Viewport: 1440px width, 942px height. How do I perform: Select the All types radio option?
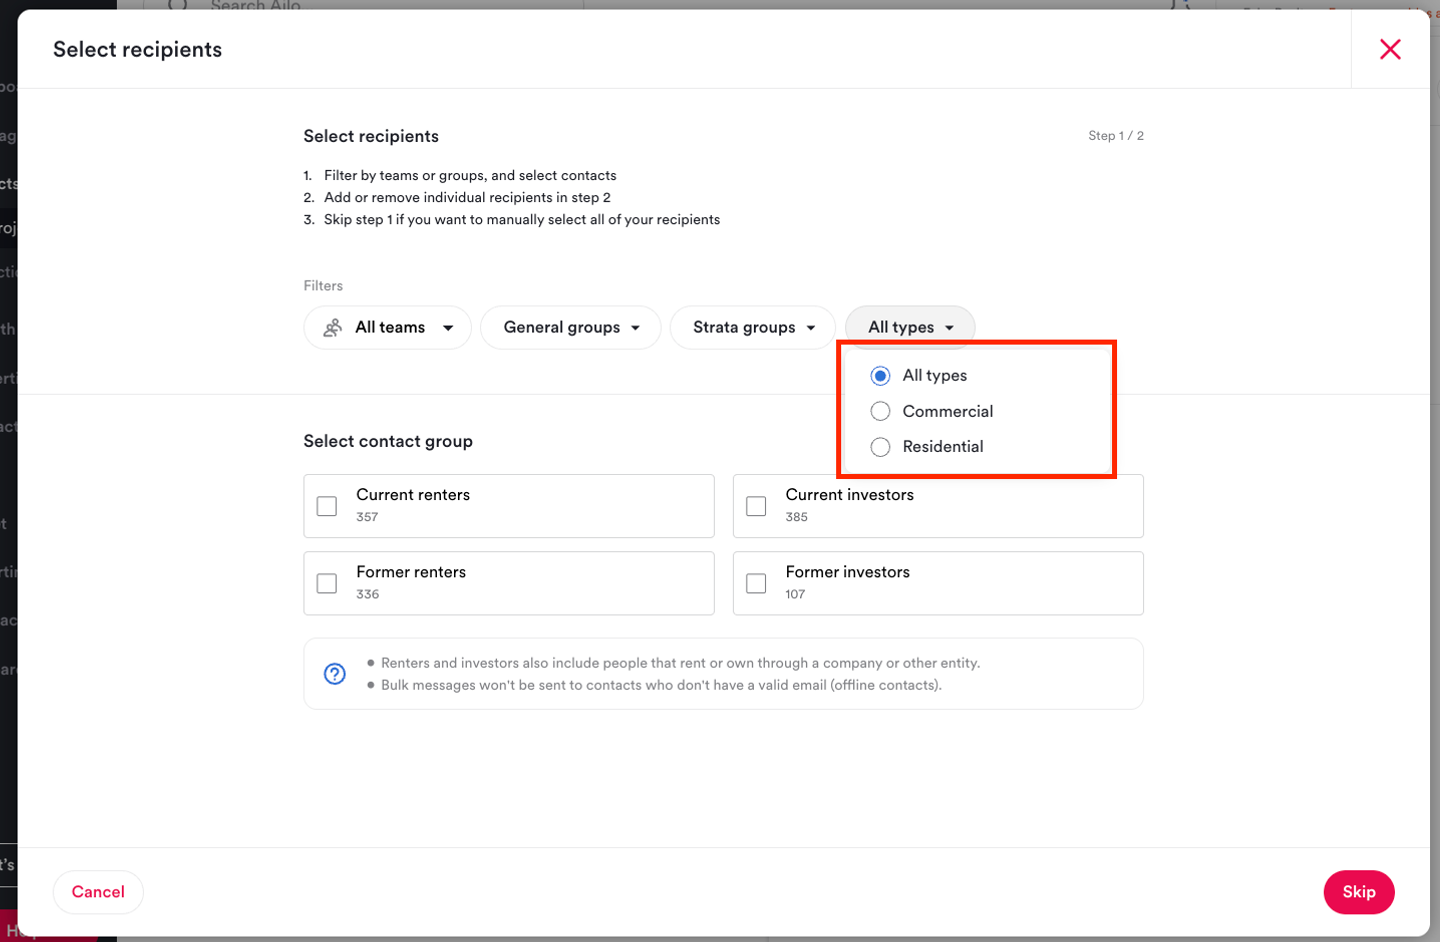(x=880, y=376)
